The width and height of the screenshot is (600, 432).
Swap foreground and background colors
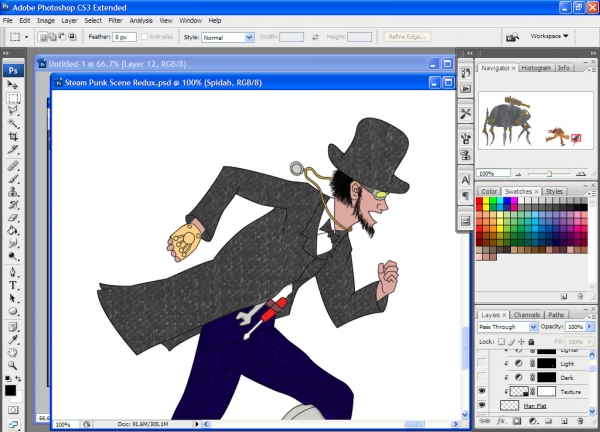coord(18,378)
